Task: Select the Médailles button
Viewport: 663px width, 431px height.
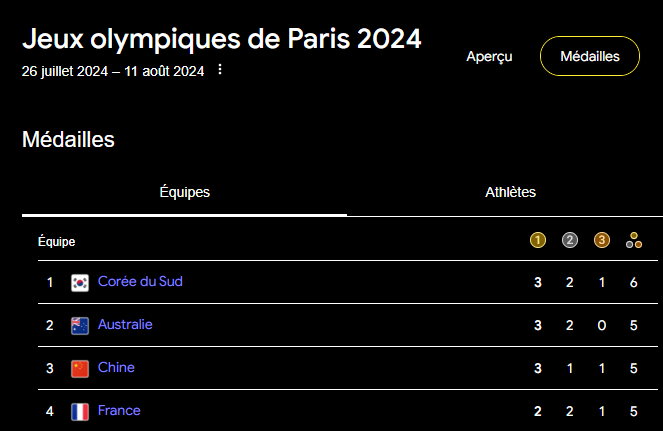Action: 589,56
